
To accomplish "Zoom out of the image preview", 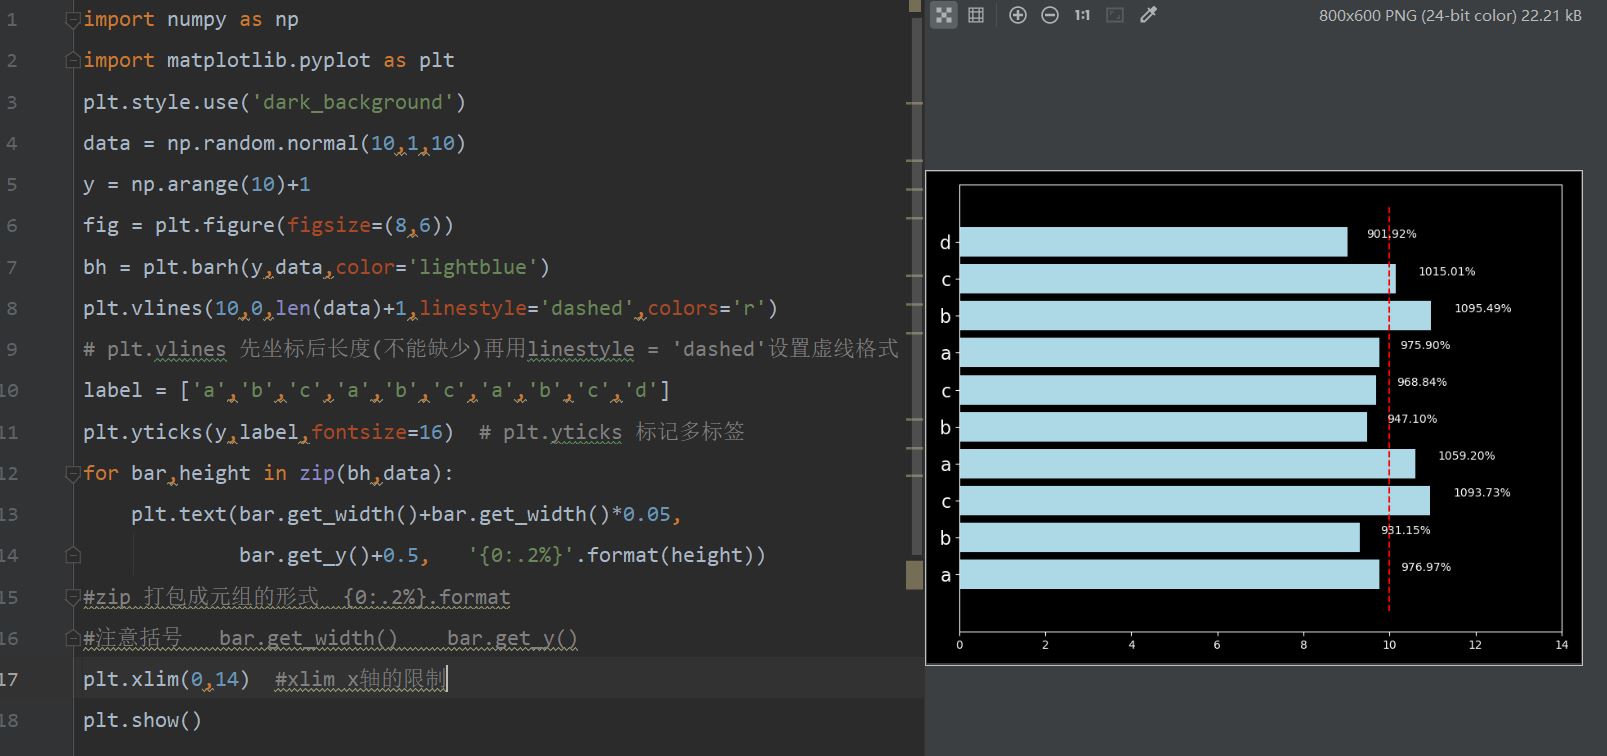I will point(1050,15).
